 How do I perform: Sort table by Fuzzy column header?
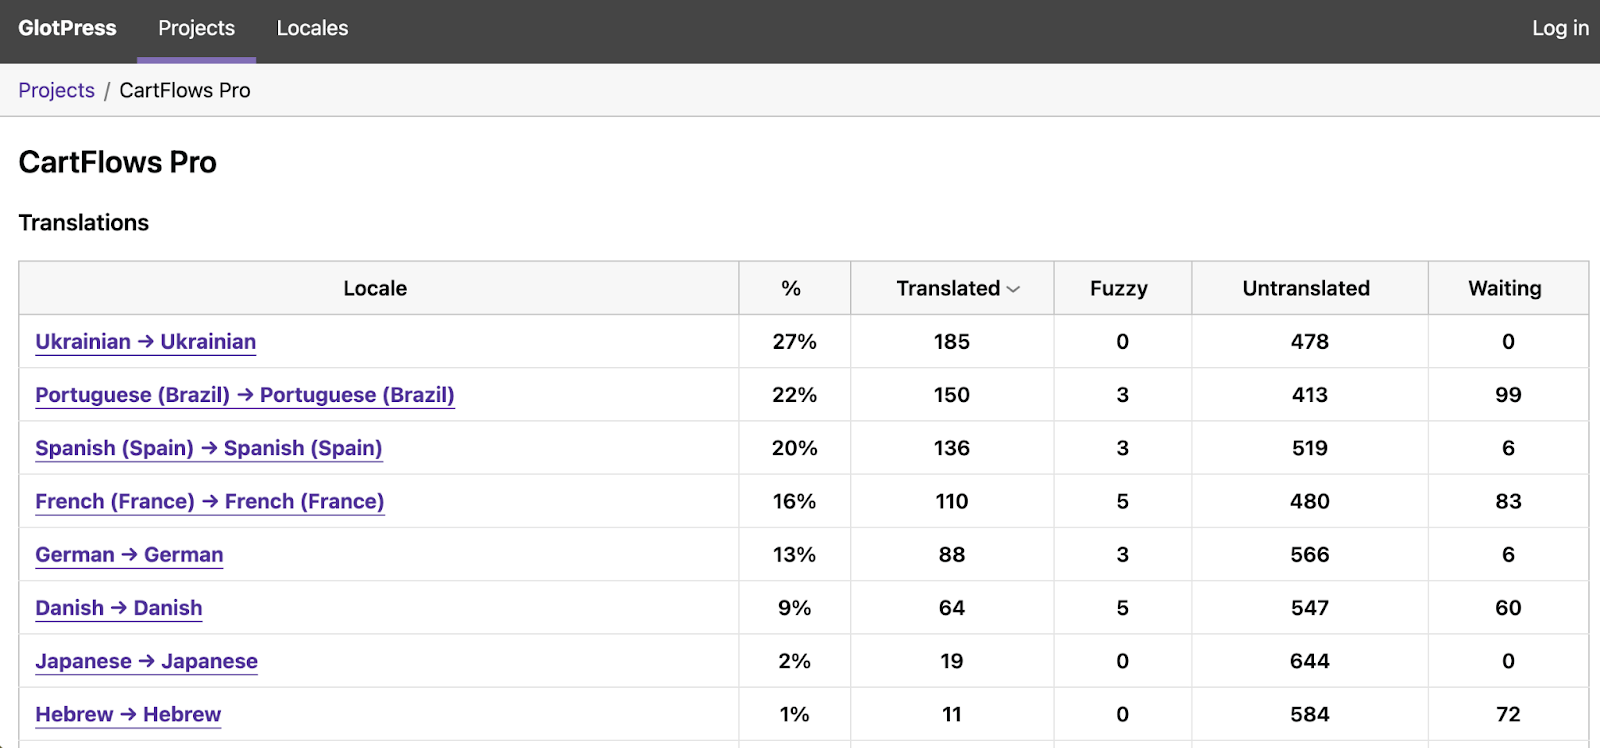coord(1118,288)
